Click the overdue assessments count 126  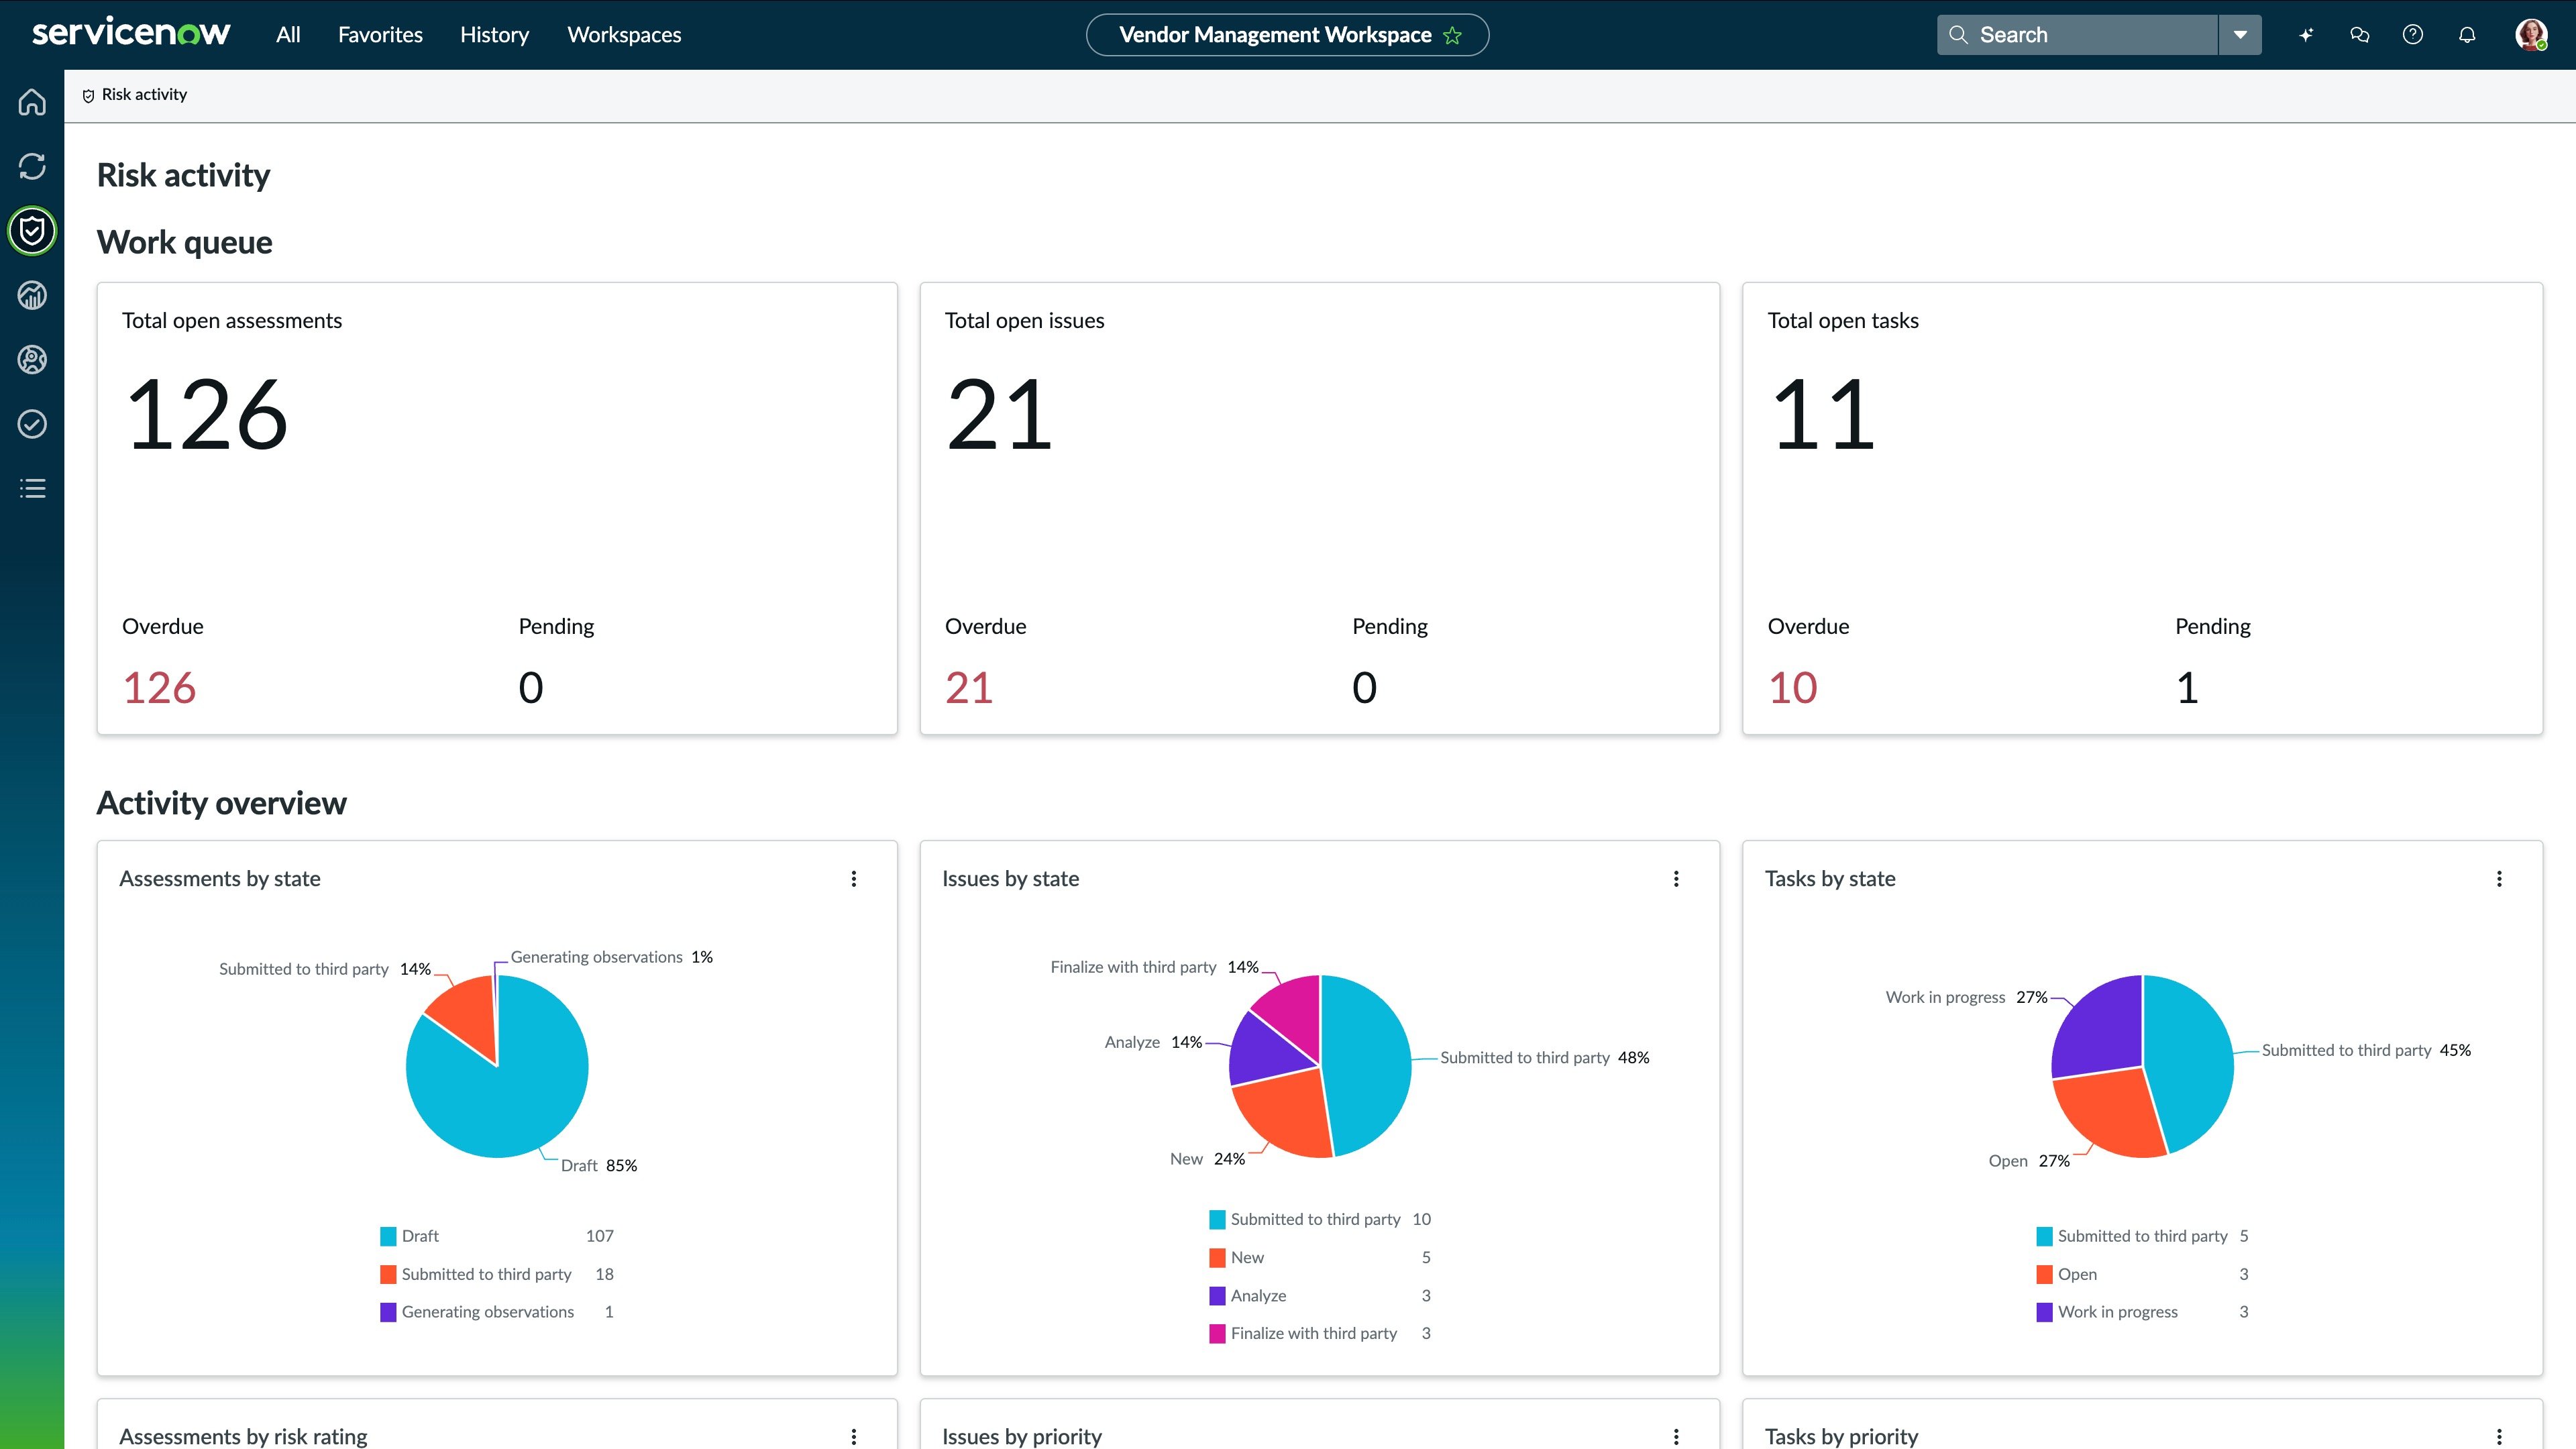[x=159, y=688]
